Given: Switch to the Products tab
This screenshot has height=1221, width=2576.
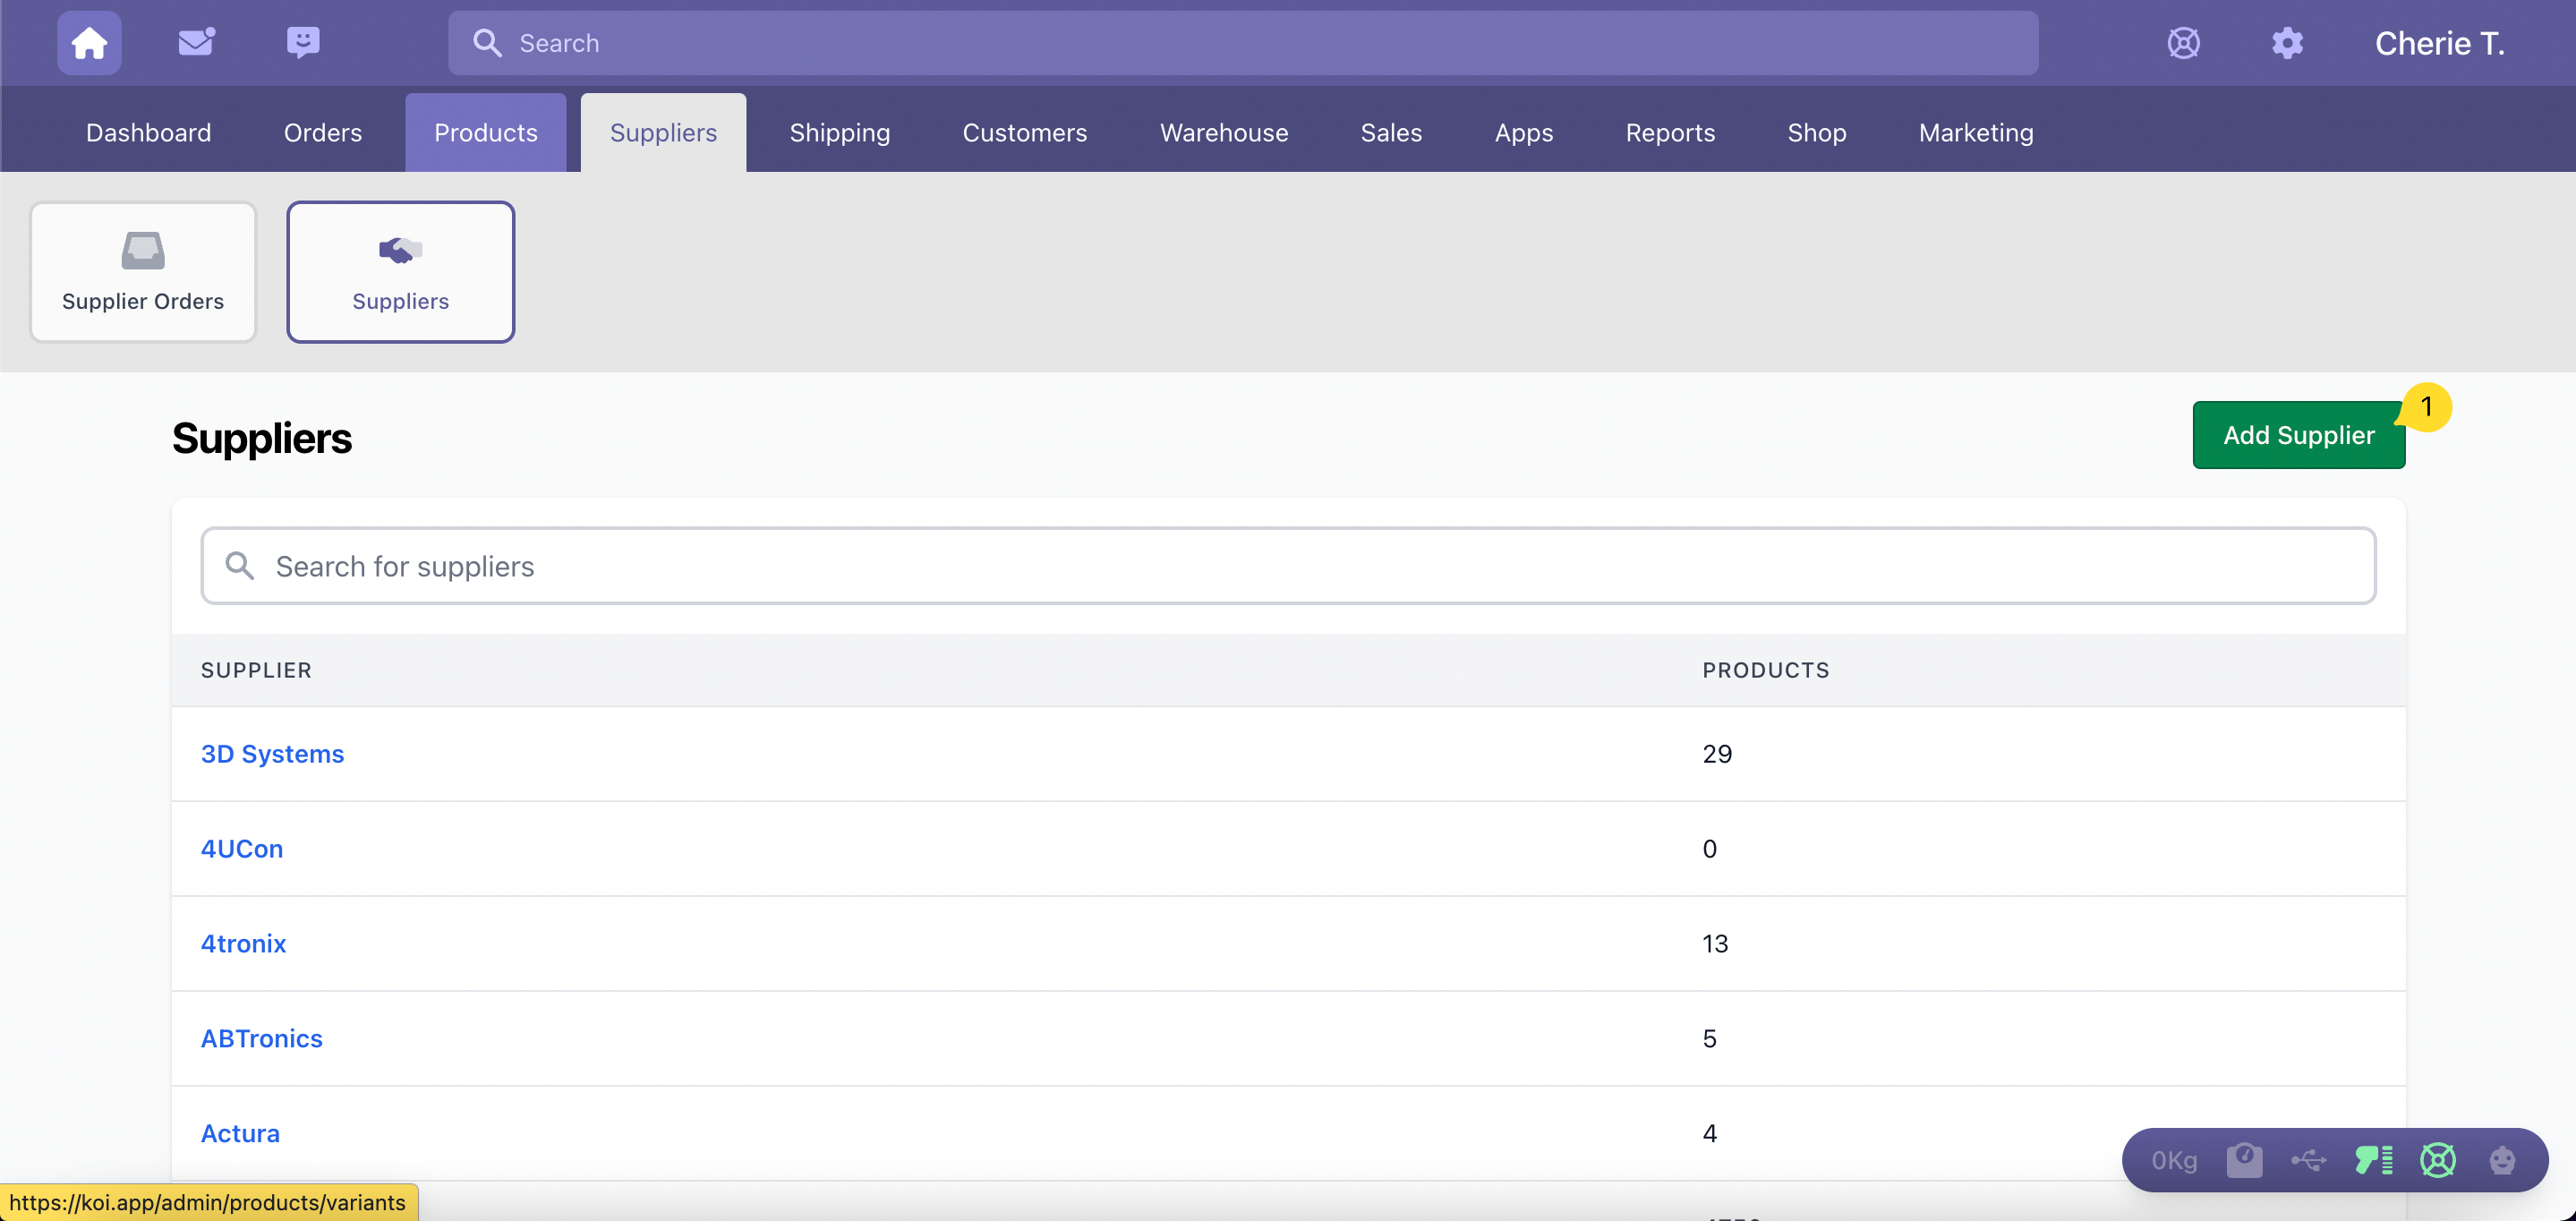Looking at the screenshot, I should click(485, 132).
